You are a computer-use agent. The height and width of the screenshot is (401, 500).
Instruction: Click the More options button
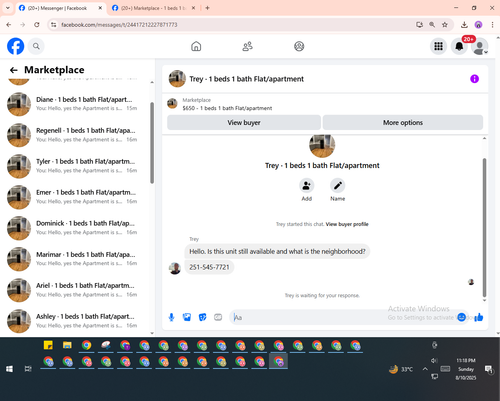pos(403,122)
